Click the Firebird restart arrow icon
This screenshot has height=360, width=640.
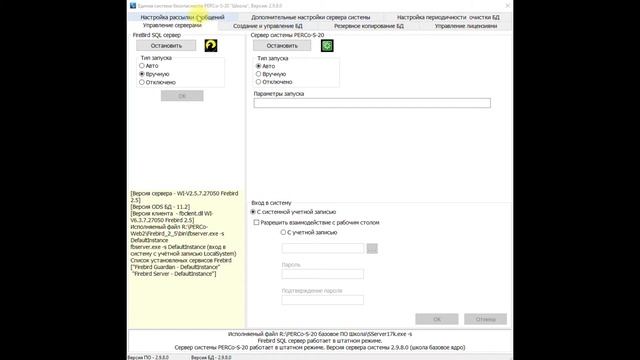[x=211, y=45]
